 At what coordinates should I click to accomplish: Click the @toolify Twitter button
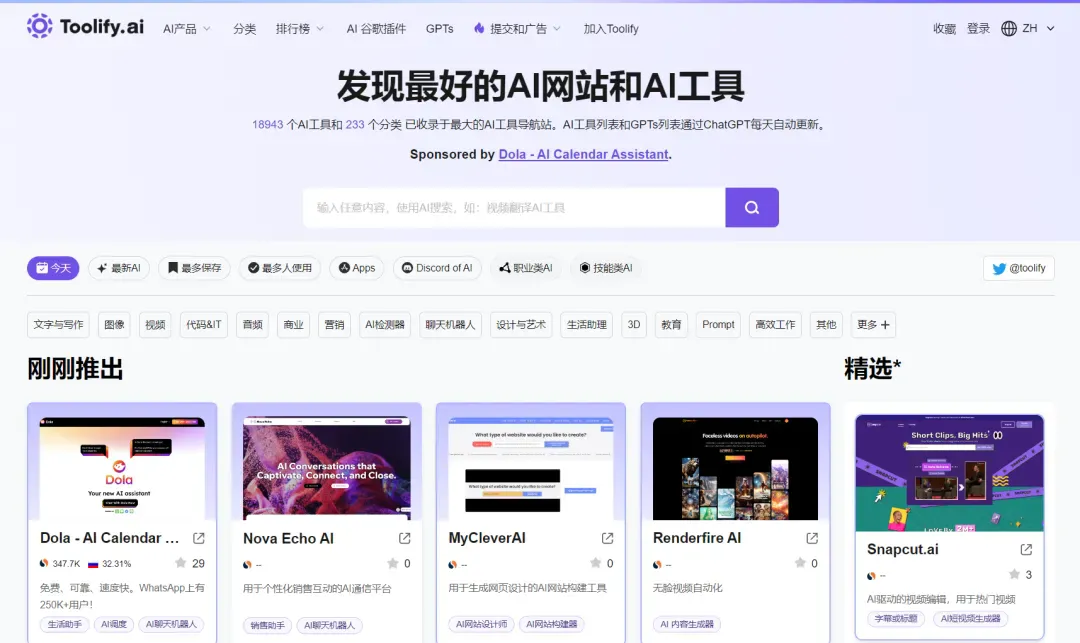(x=1019, y=268)
